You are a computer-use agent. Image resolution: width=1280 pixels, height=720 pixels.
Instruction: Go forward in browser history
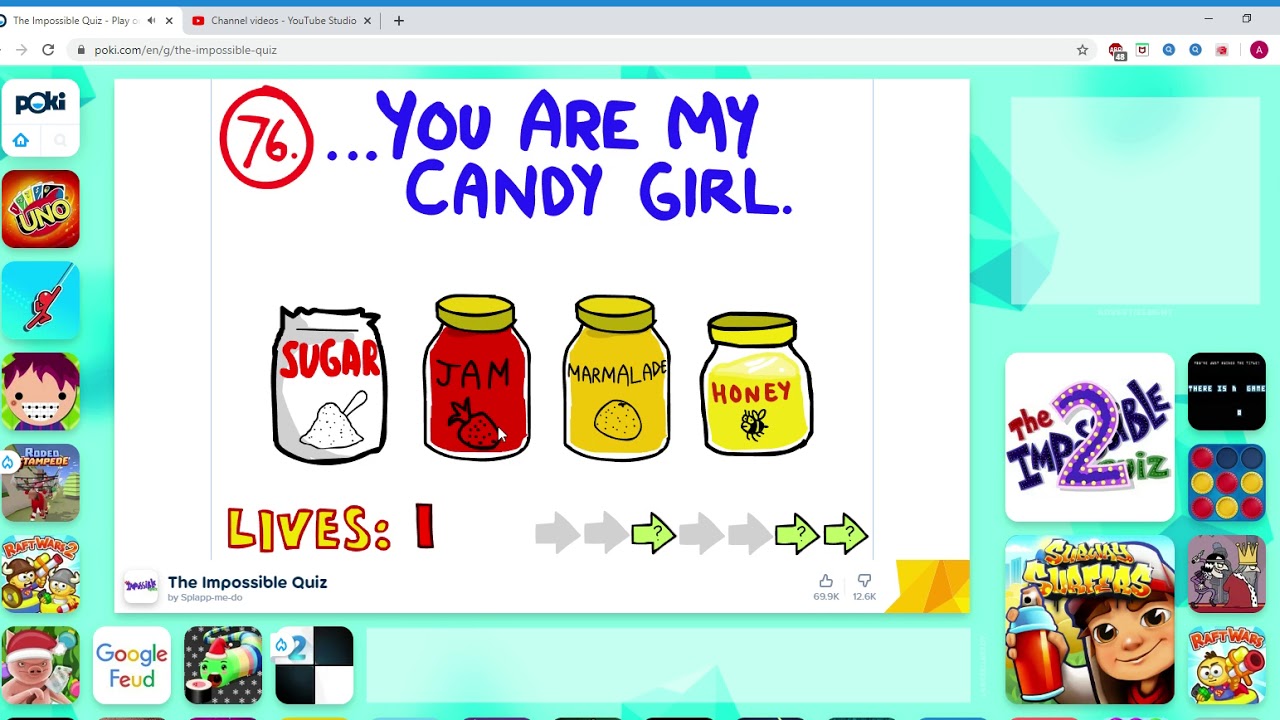point(21,50)
